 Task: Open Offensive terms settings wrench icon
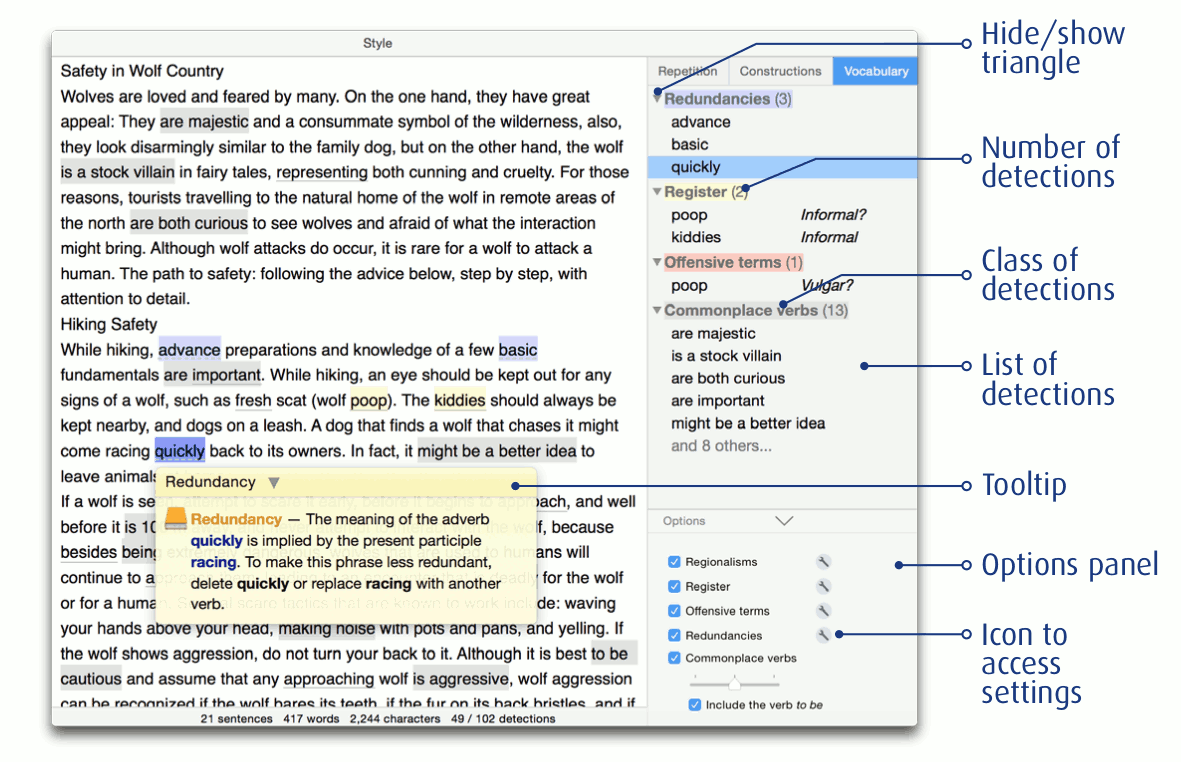coord(823,611)
